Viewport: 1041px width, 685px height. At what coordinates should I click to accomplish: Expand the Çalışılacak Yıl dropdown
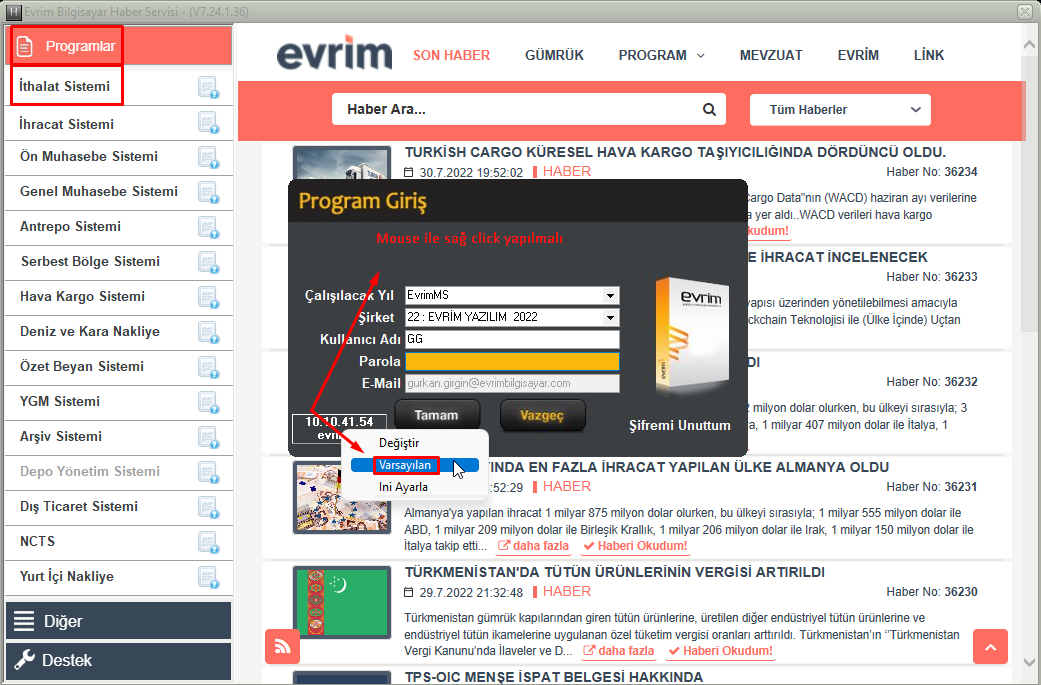coord(610,296)
